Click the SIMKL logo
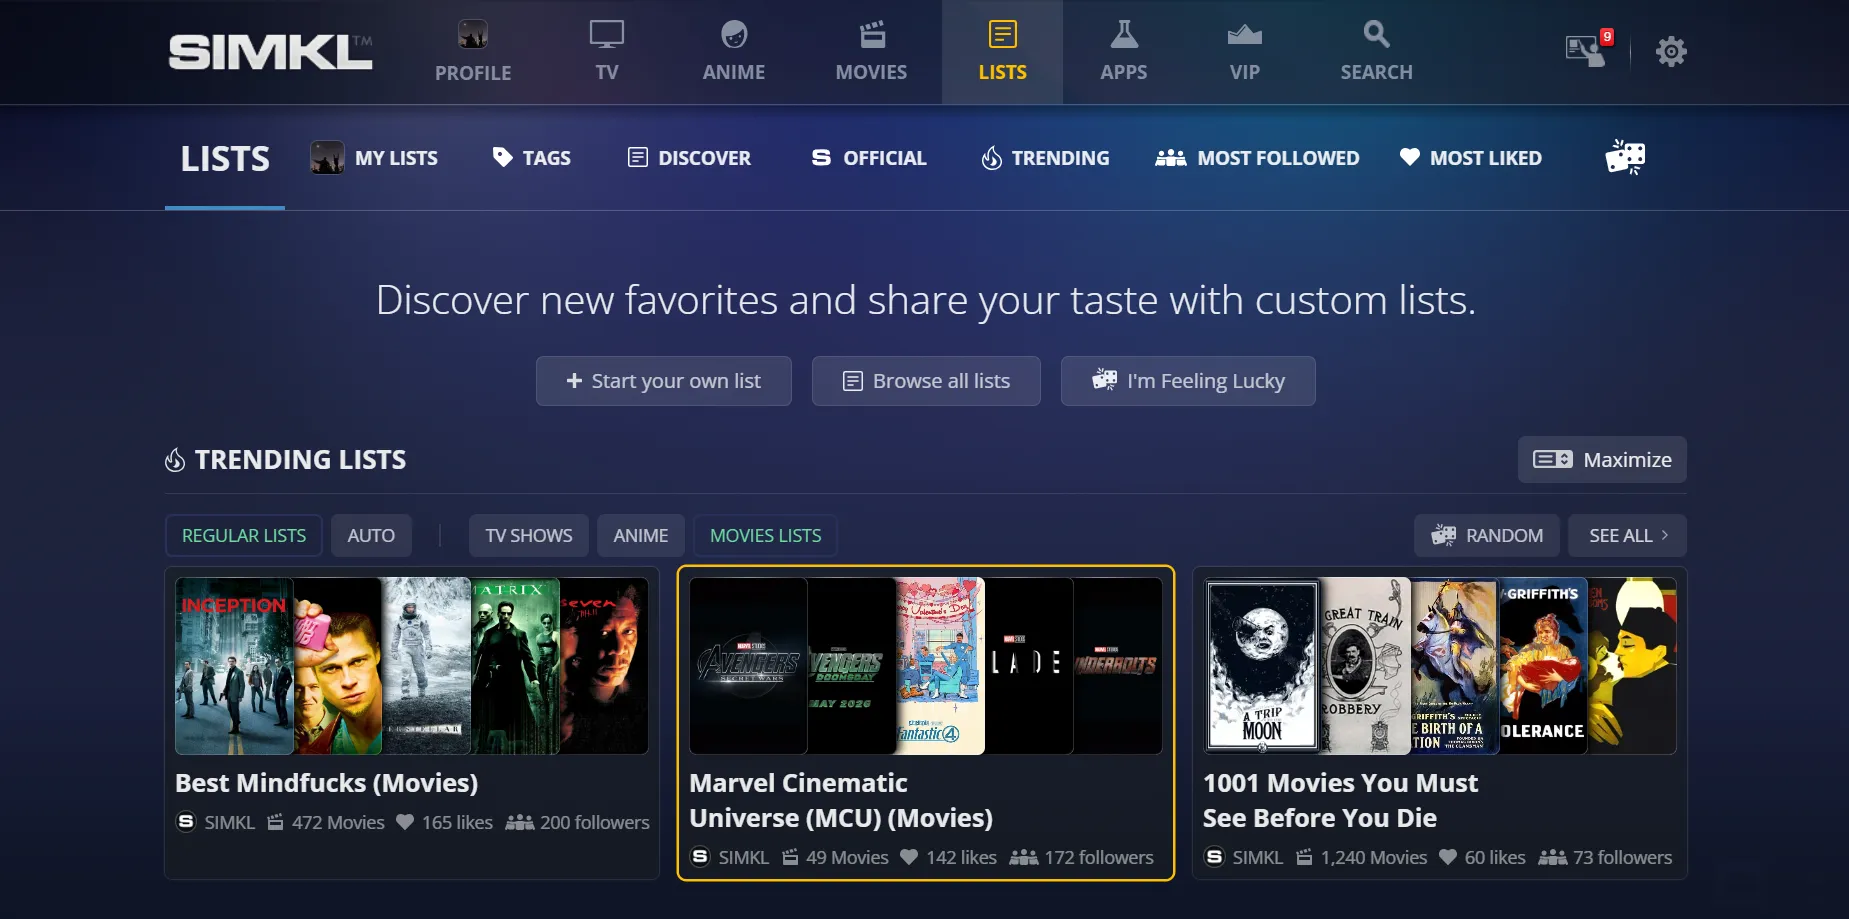This screenshot has width=1849, height=919. [x=270, y=52]
